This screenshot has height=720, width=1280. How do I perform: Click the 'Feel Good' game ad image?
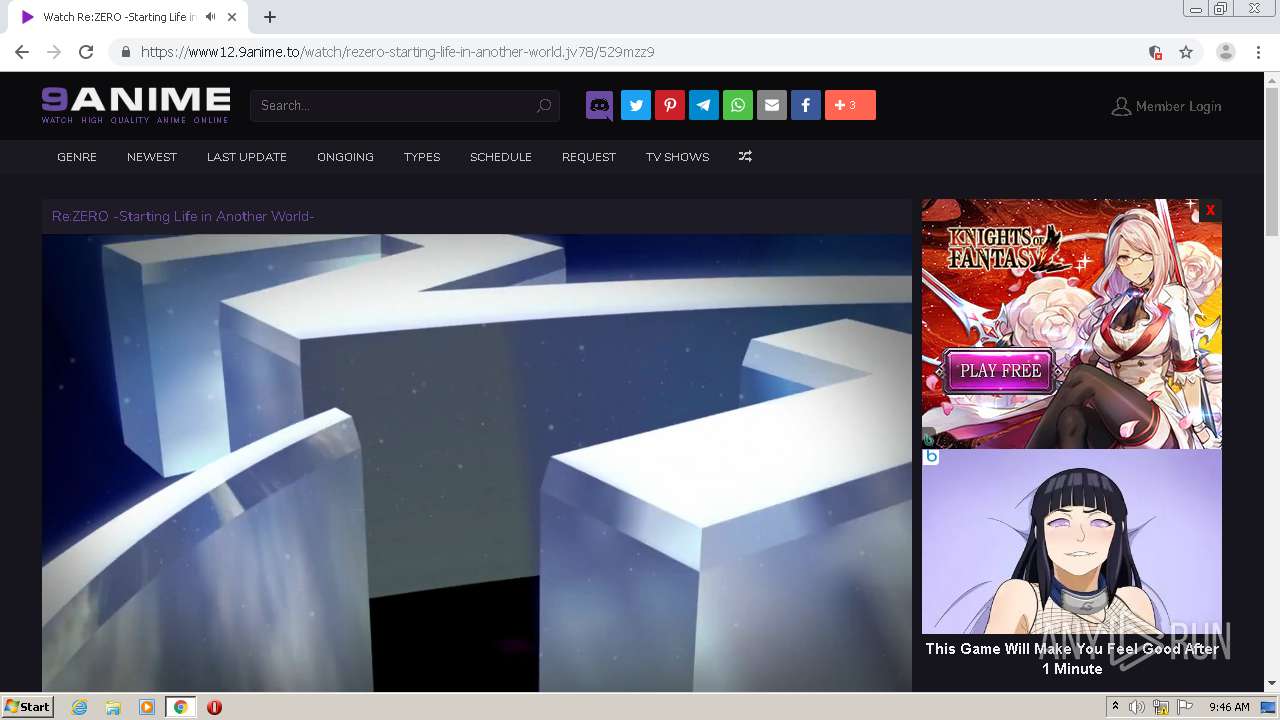coord(1072,541)
